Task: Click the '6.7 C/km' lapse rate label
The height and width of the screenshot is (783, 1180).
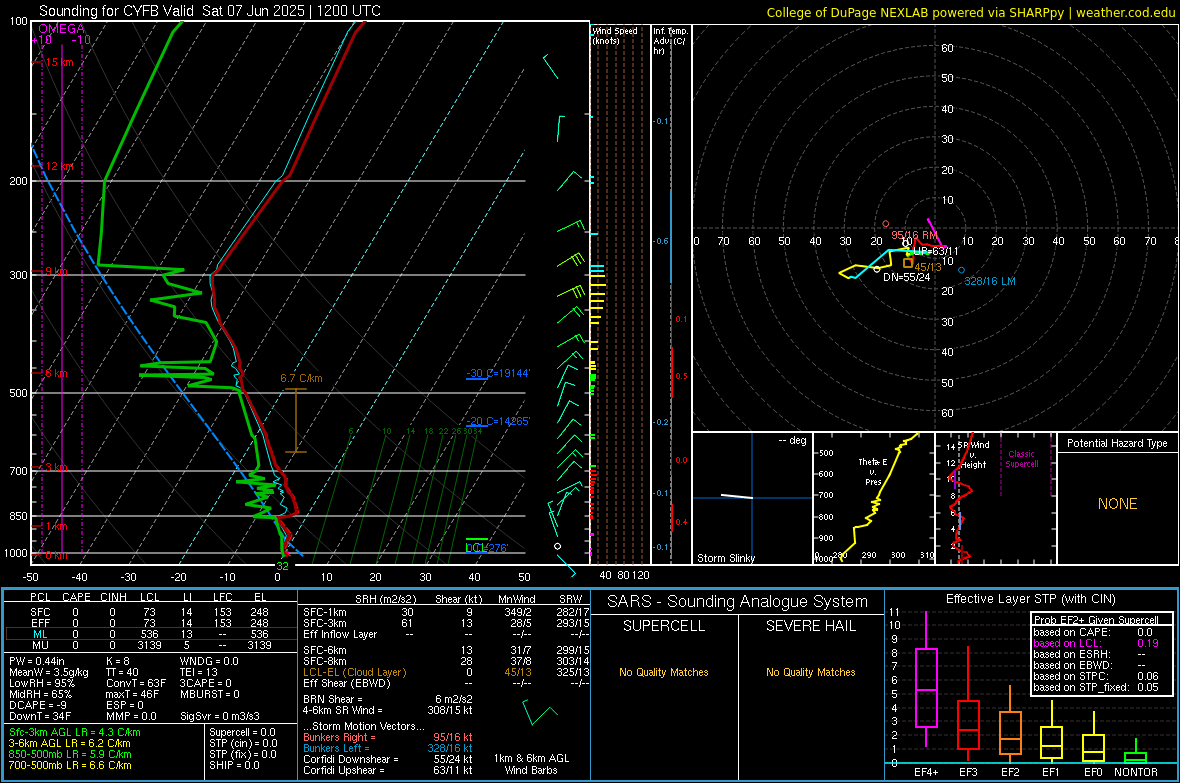Action: [x=301, y=378]
